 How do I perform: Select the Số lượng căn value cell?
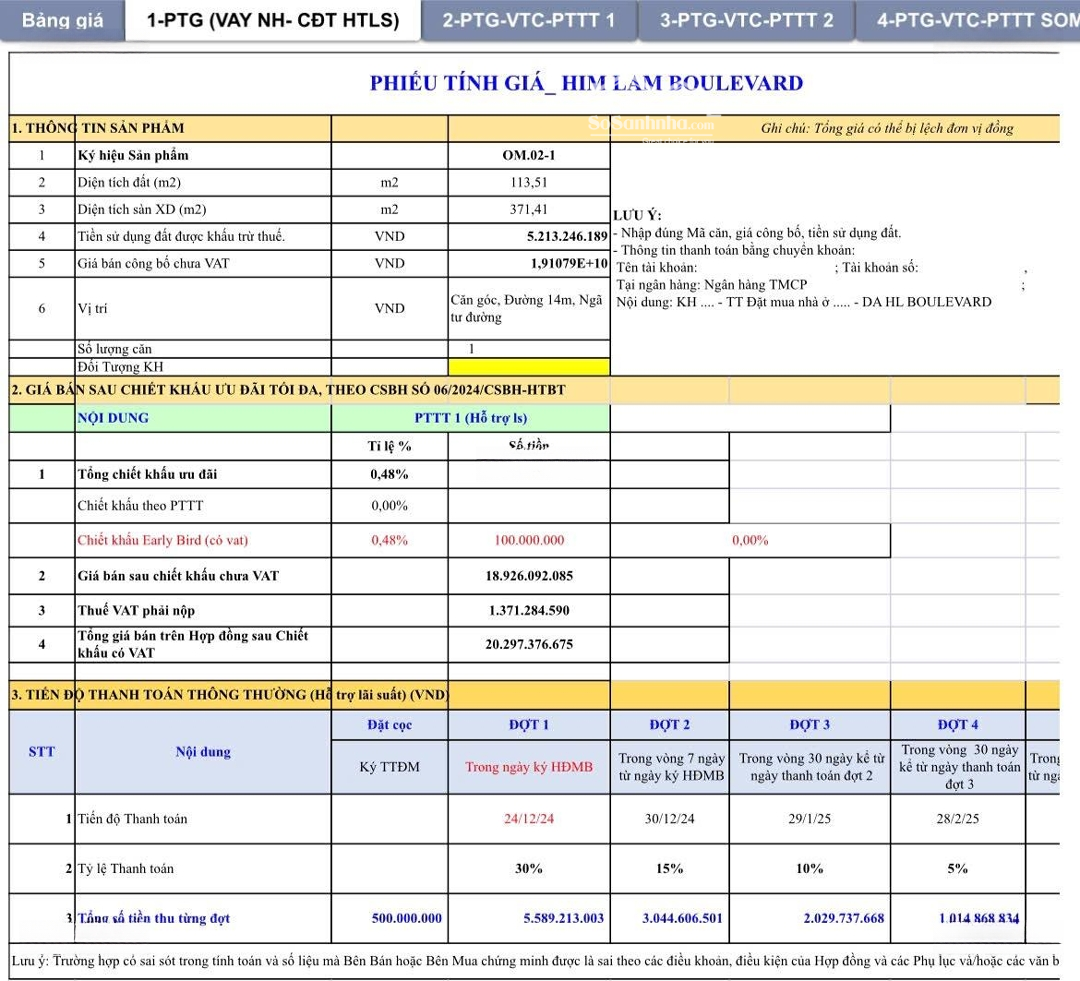(528, 349)
